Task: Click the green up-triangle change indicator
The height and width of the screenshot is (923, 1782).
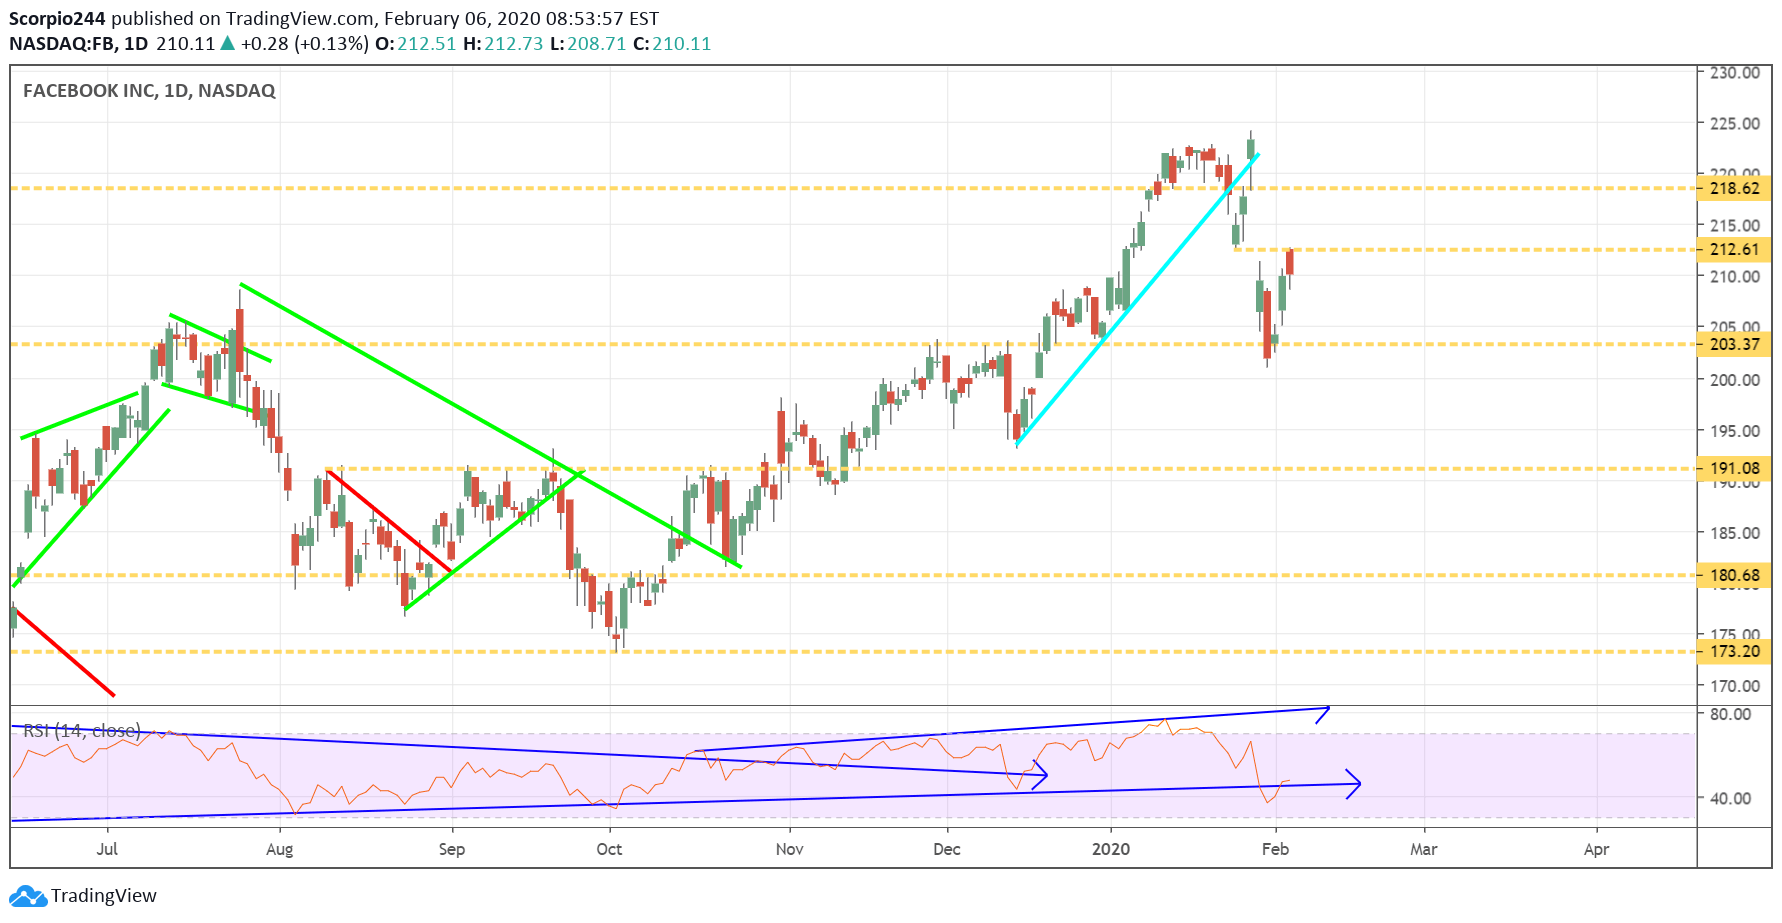Action: click(228, 43)
